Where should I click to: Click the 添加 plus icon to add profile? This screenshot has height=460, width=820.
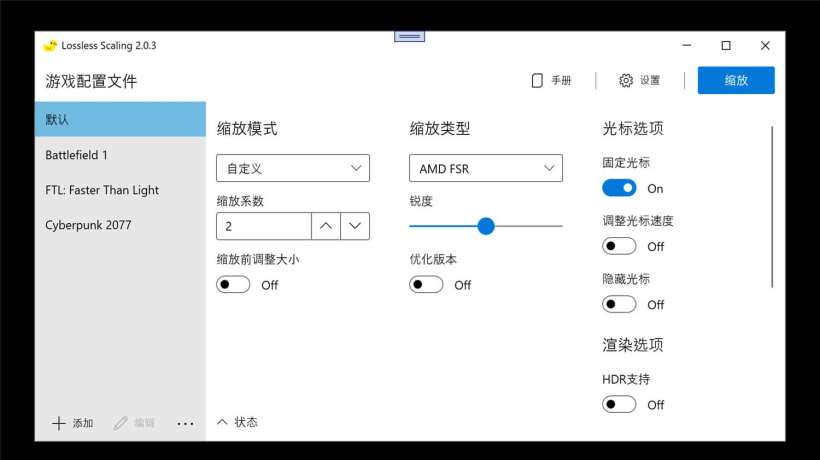point(59,423)
